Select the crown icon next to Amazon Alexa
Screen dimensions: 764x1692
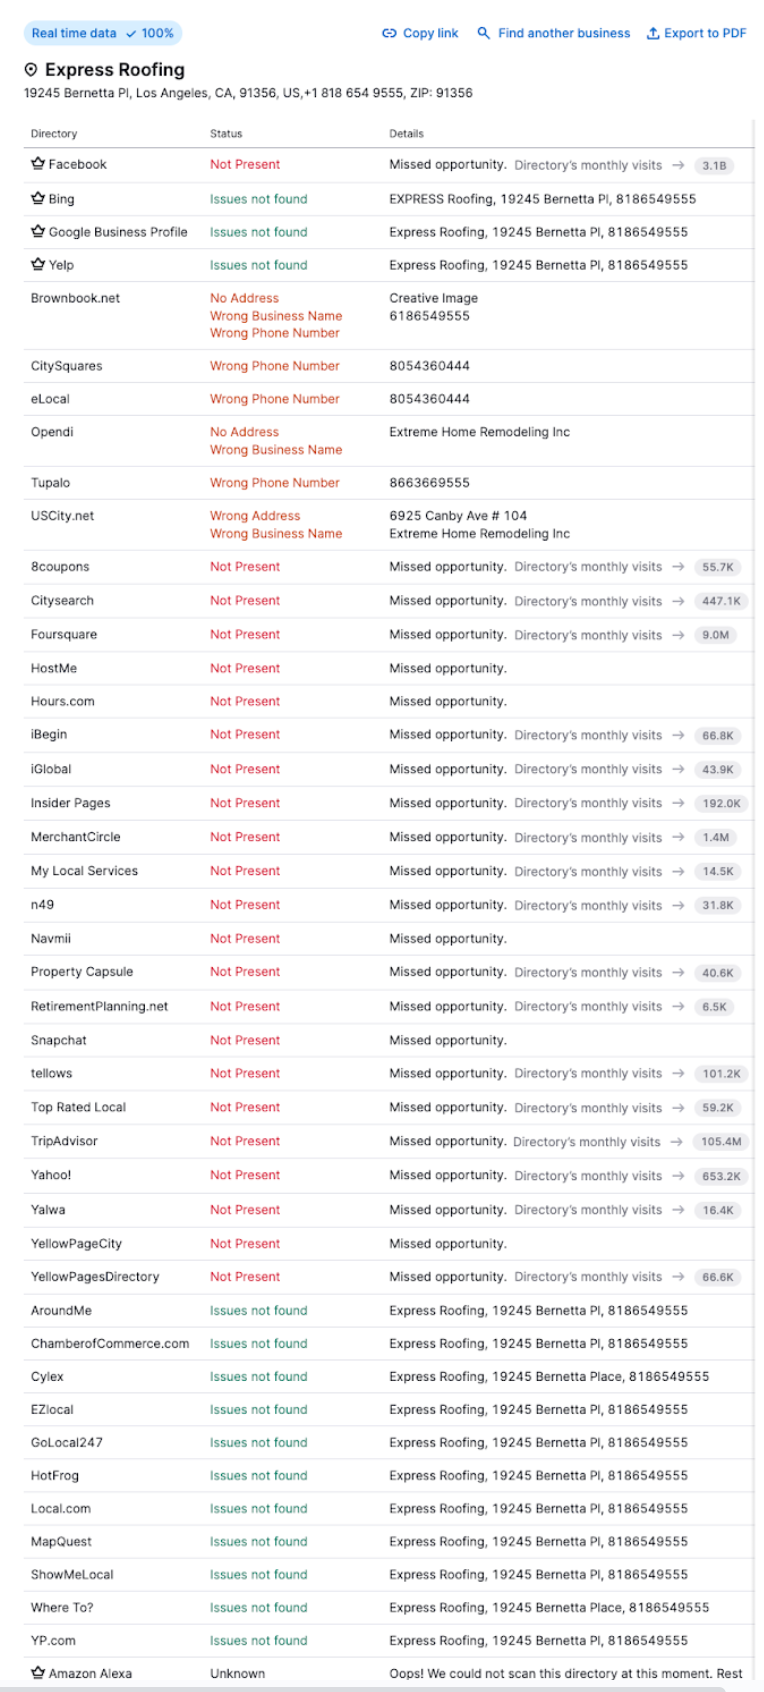[x=36, y=1673]
